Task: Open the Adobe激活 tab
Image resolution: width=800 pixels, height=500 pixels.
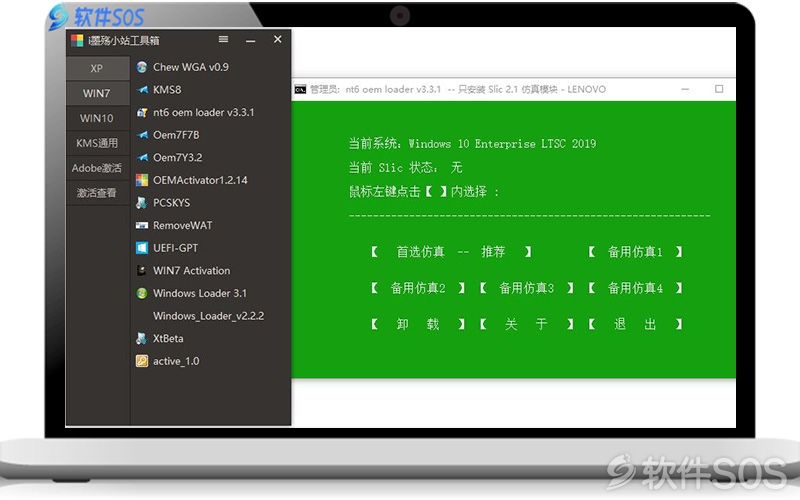Action: pos(97,168)
